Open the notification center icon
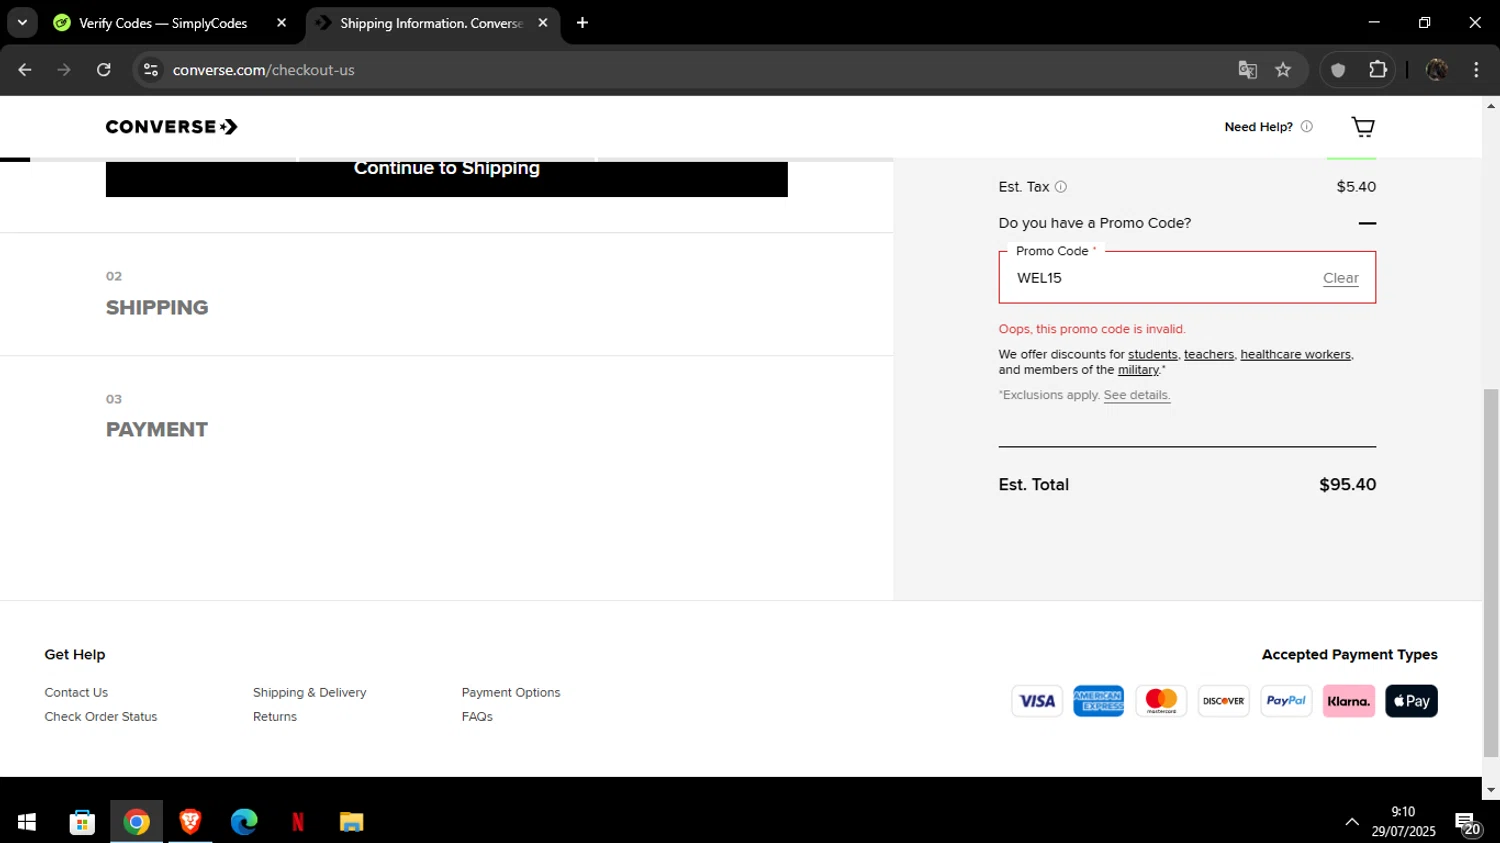Viewport: 1500px width, 843px height. tap(1468, 823)
